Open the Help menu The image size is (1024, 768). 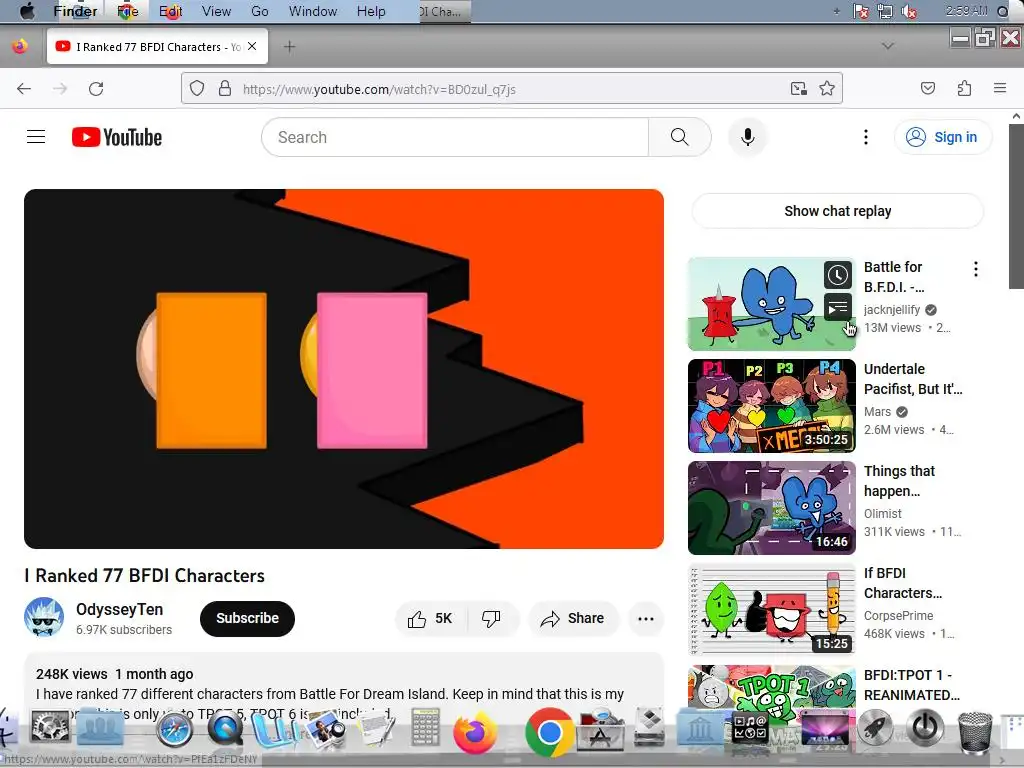point(371,11)
